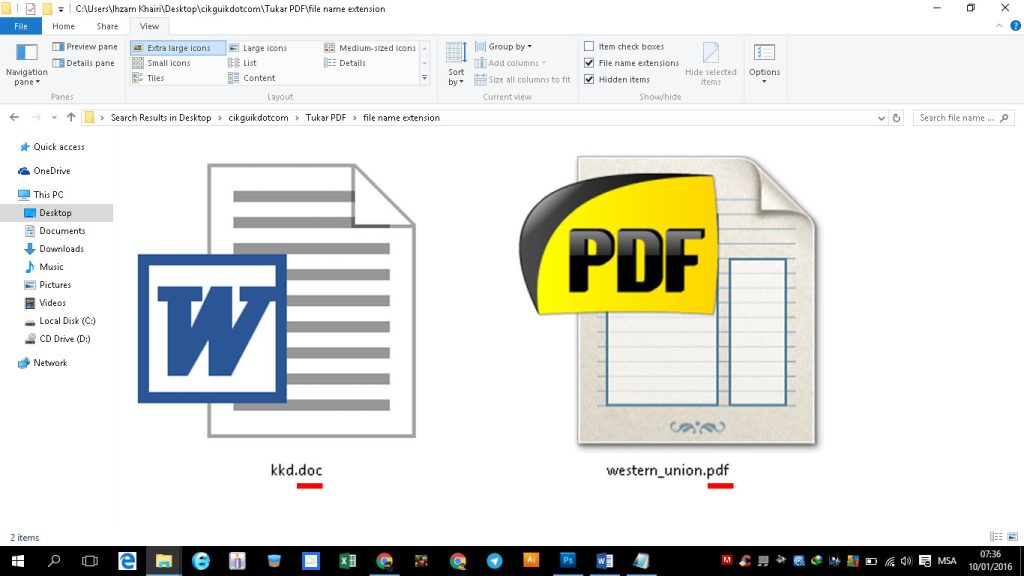The width and height of the screenshot is (1024, 576).
Task: Open Word from the taskbar
Action: [605, 560]
